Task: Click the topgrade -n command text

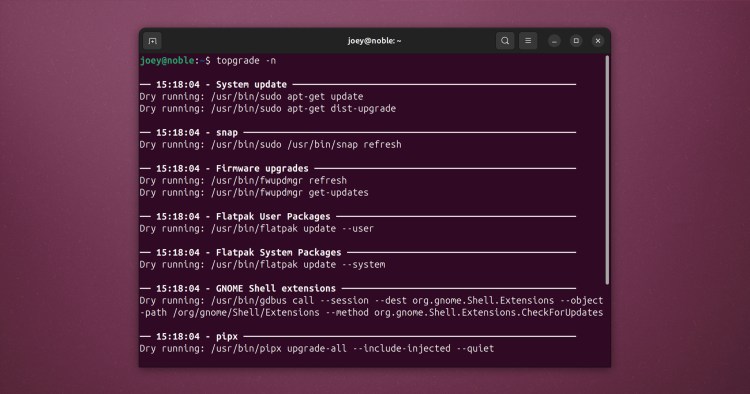Action: (246, 61)
